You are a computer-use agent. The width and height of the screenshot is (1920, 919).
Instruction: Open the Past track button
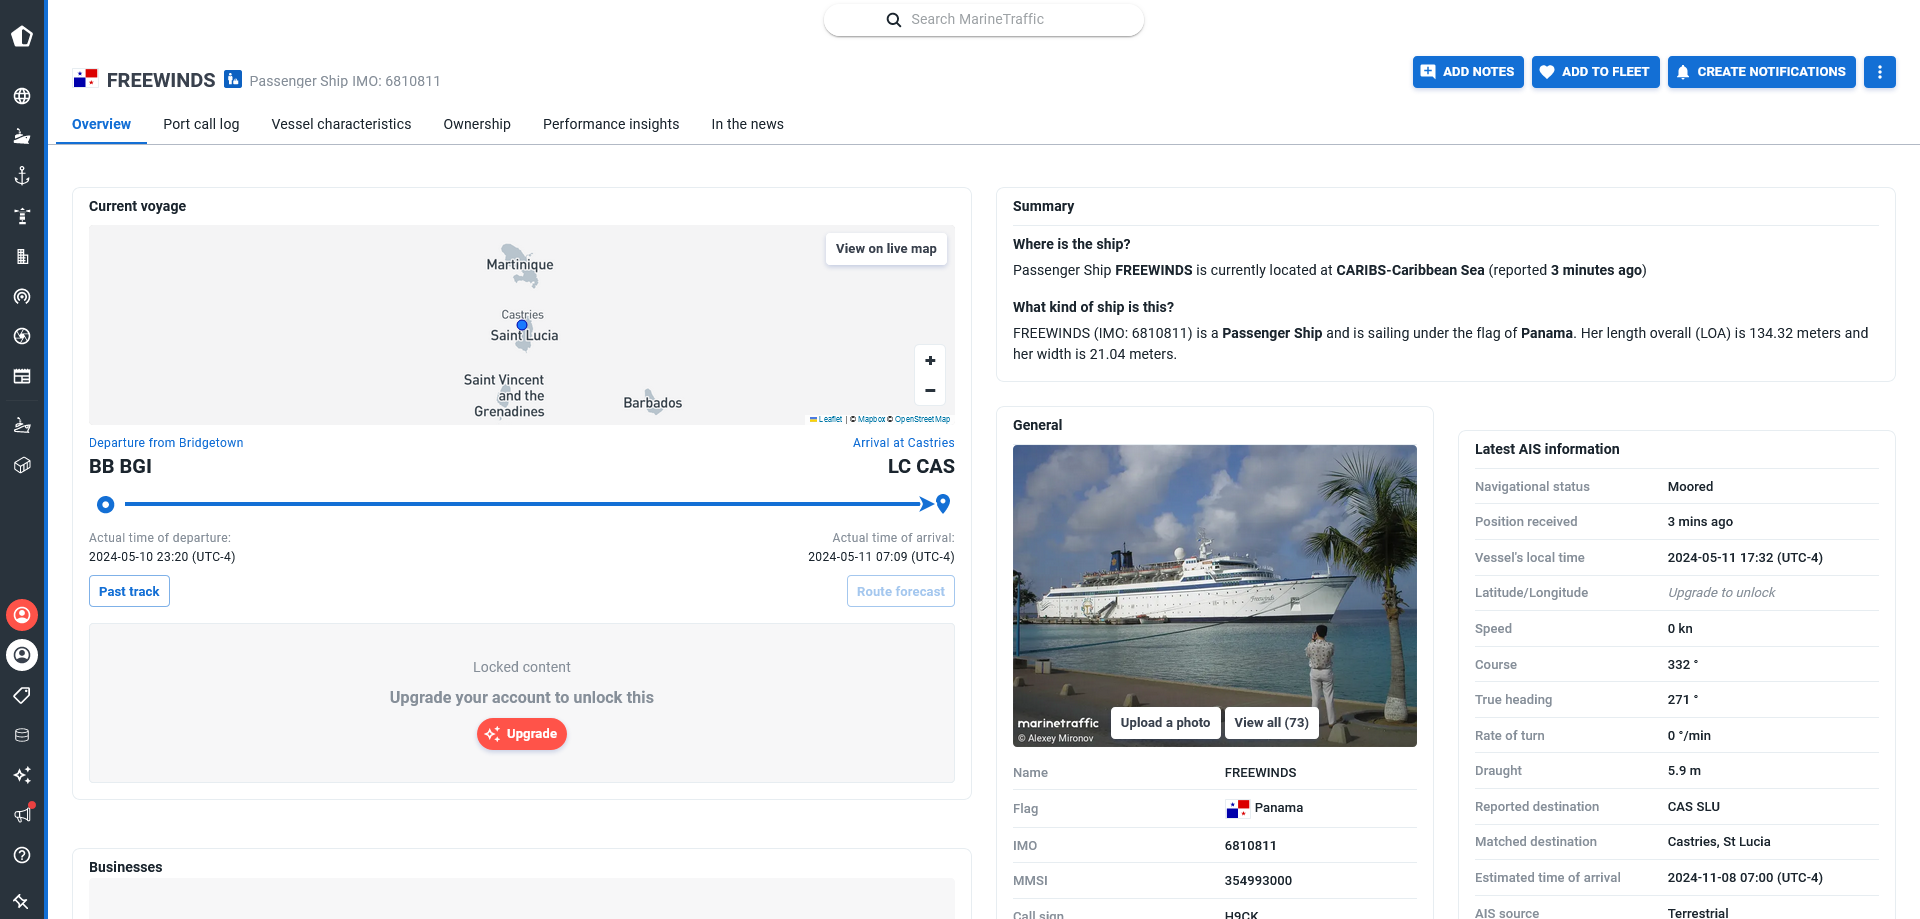(x=129, y=591)
